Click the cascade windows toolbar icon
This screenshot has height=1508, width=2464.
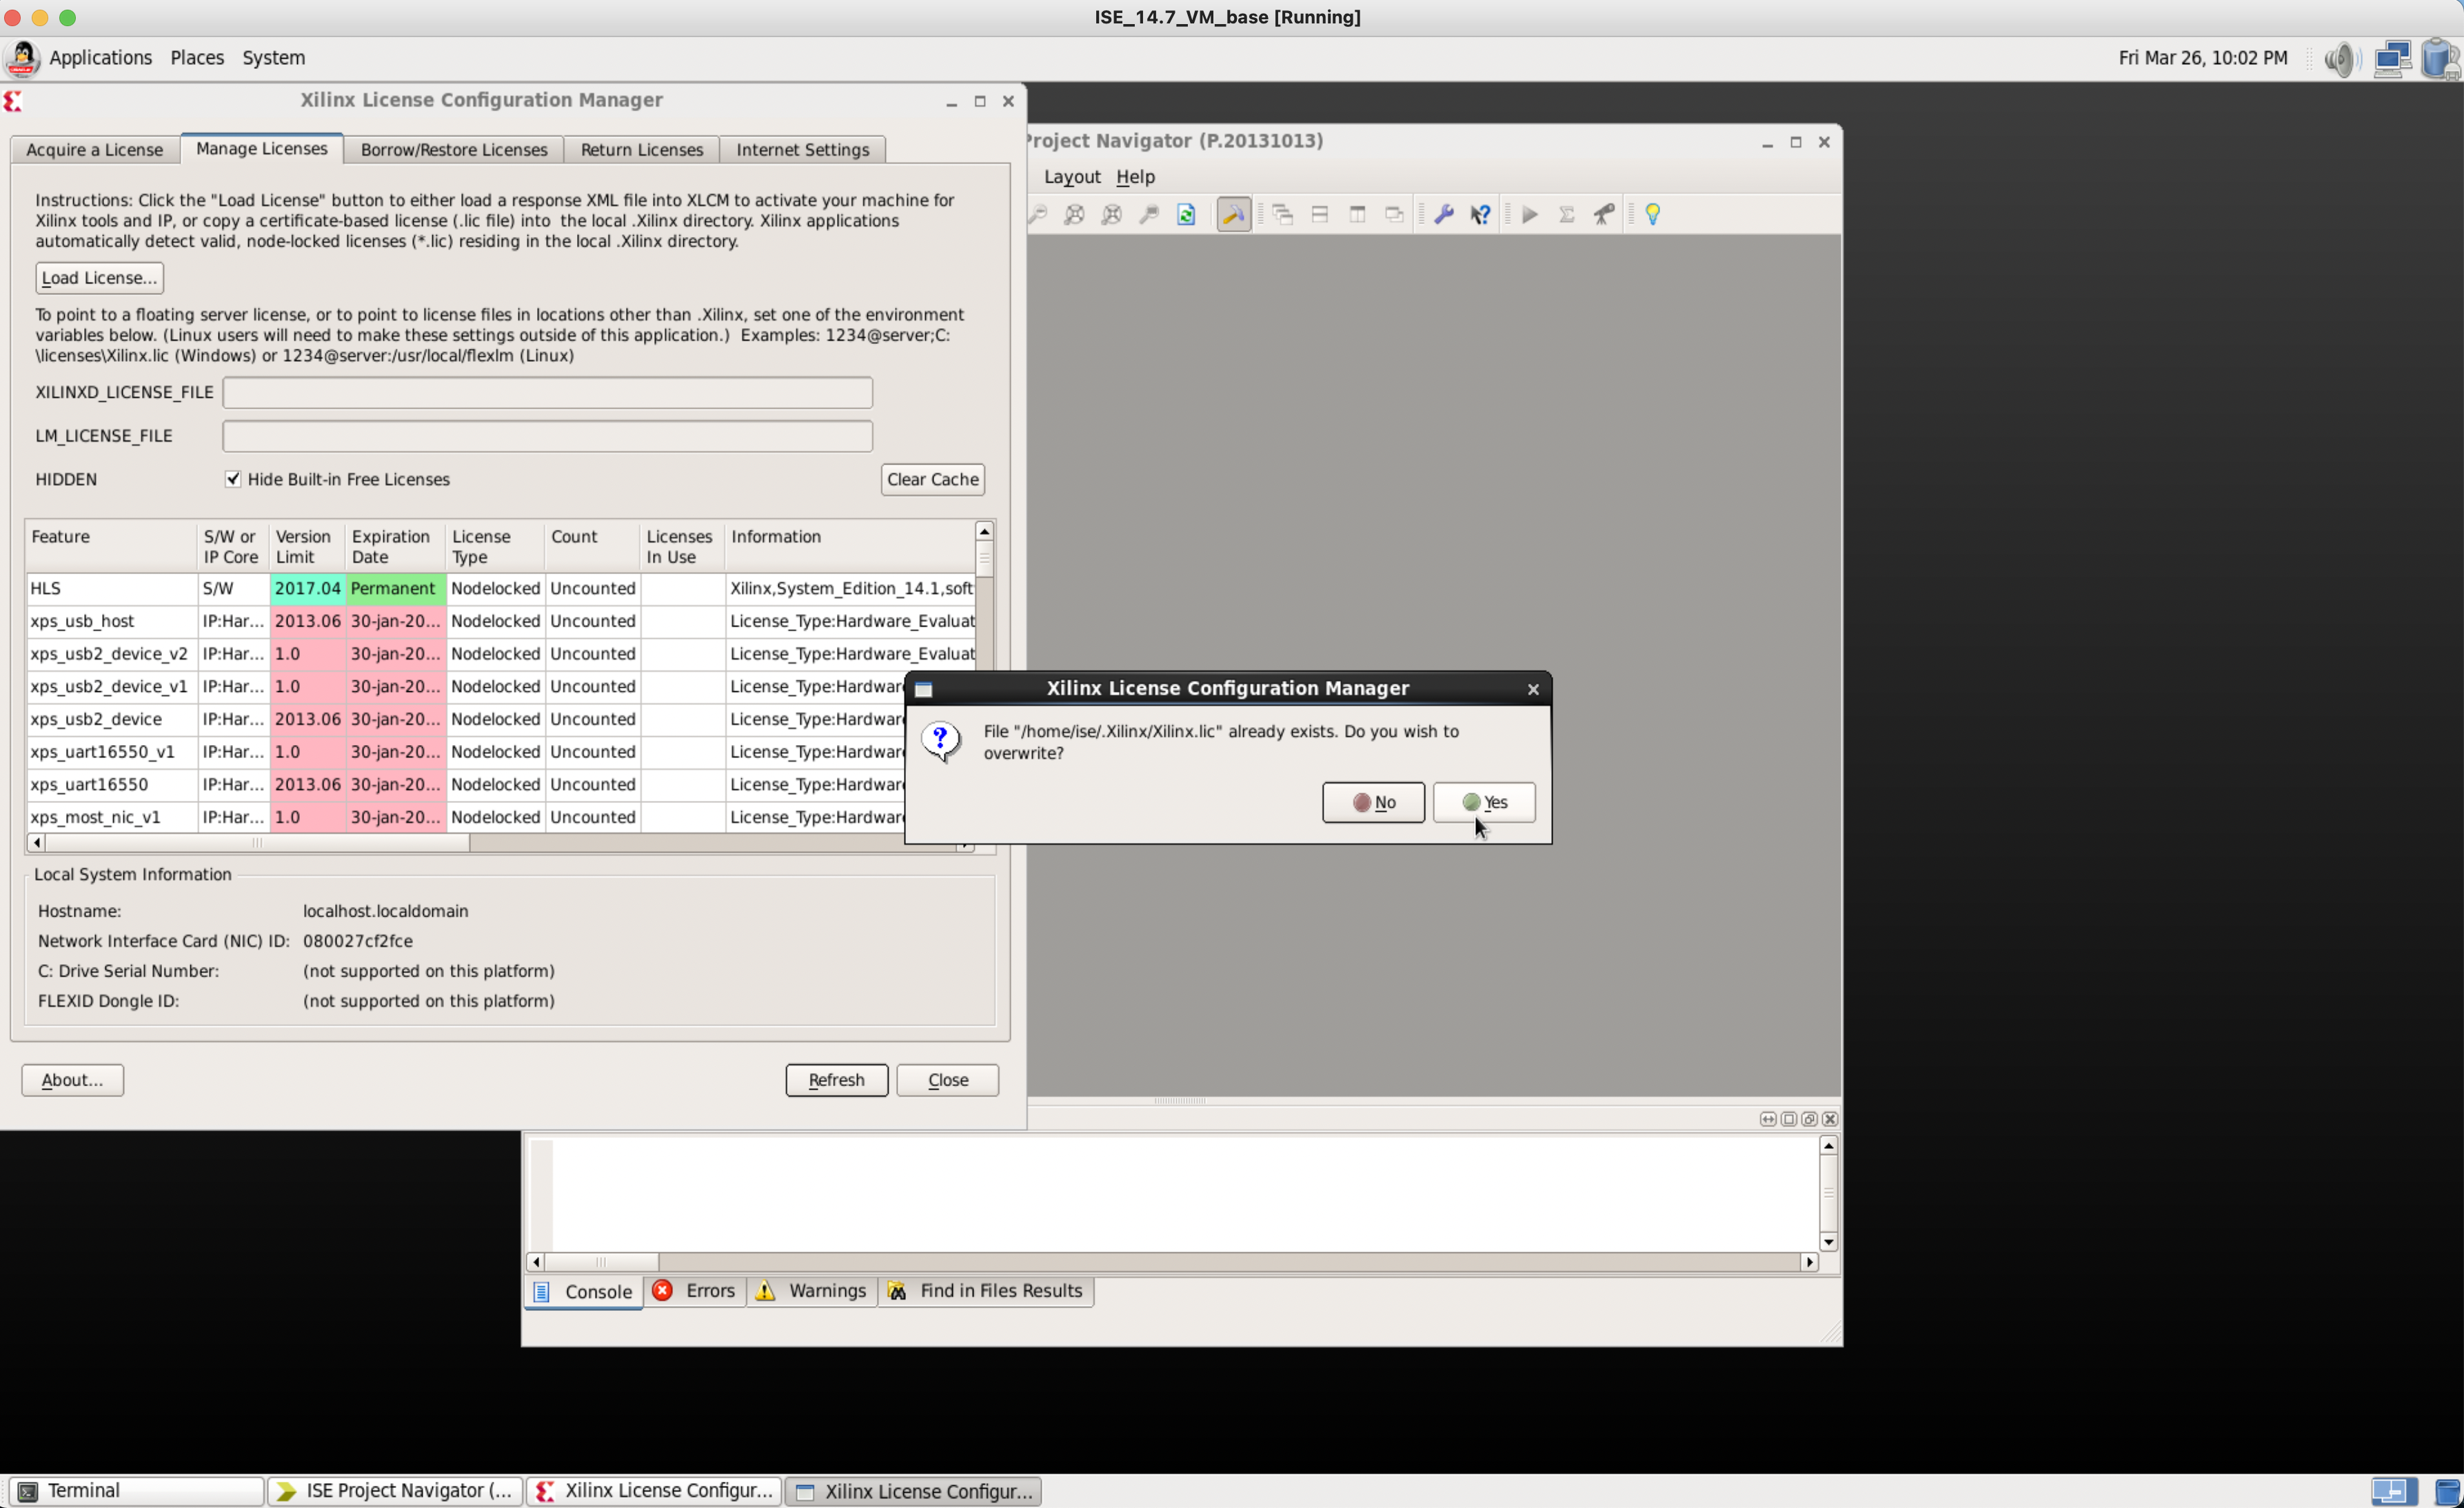click(1283, 214)
